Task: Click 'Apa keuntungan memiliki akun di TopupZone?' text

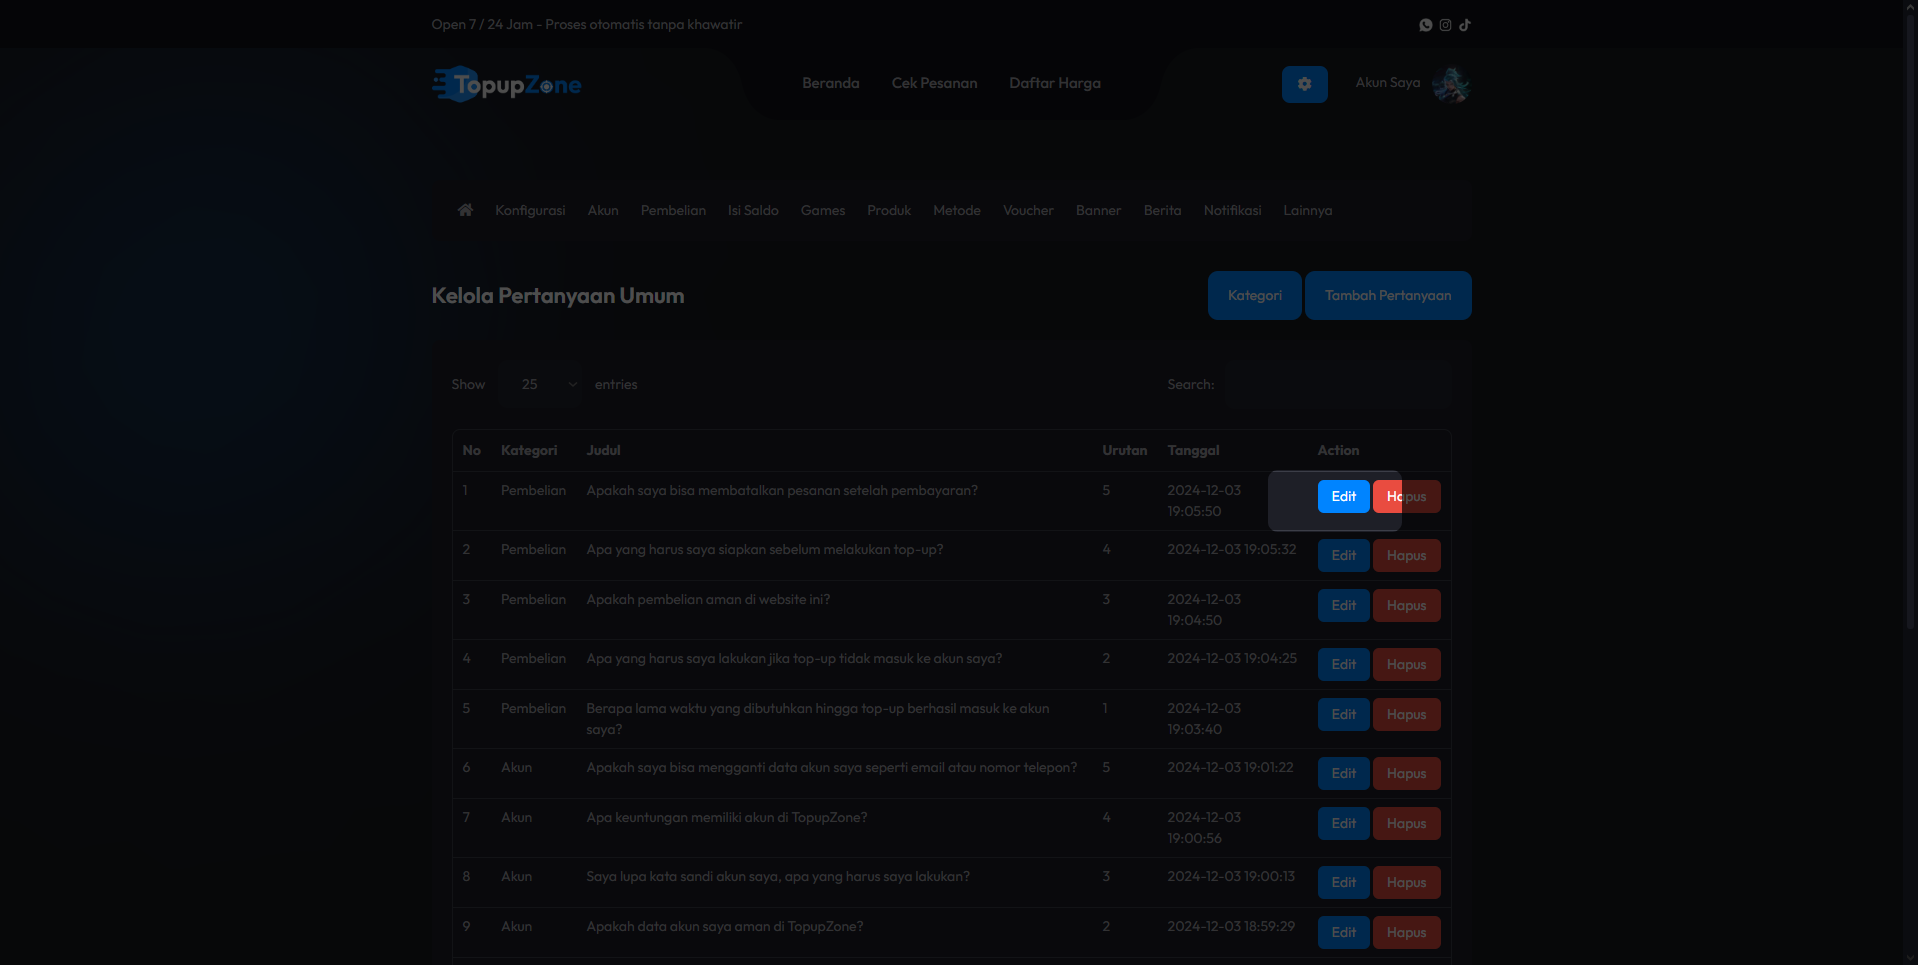Action: coord(727,817)
